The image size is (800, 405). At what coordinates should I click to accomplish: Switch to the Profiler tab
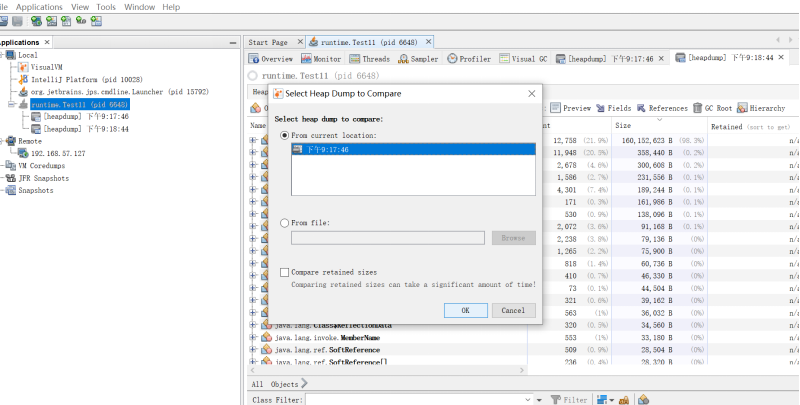[x=469, y=59]
